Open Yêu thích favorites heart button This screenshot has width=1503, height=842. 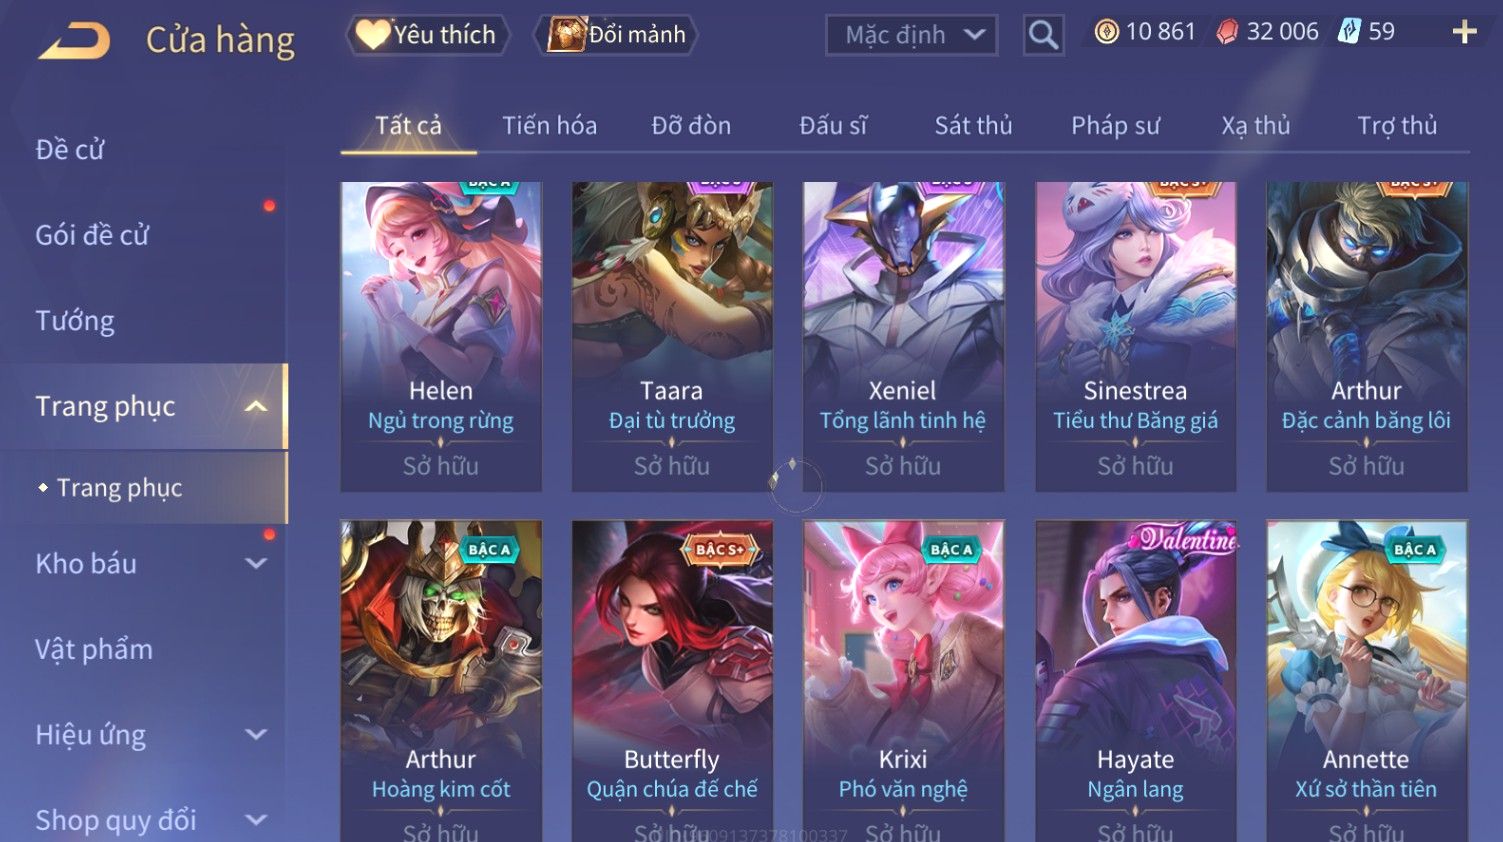[428, 35]
